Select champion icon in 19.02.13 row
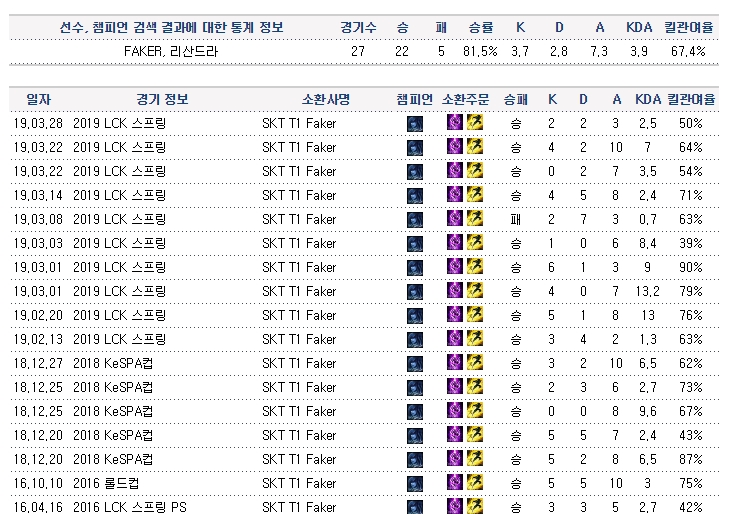Screen dimensions: 734x514 pos(415,339)
